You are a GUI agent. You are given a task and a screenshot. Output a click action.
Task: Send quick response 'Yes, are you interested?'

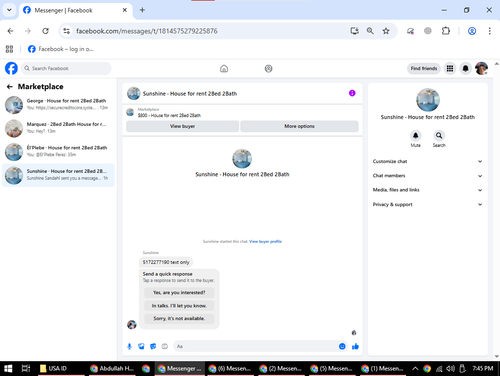point(179,293)
